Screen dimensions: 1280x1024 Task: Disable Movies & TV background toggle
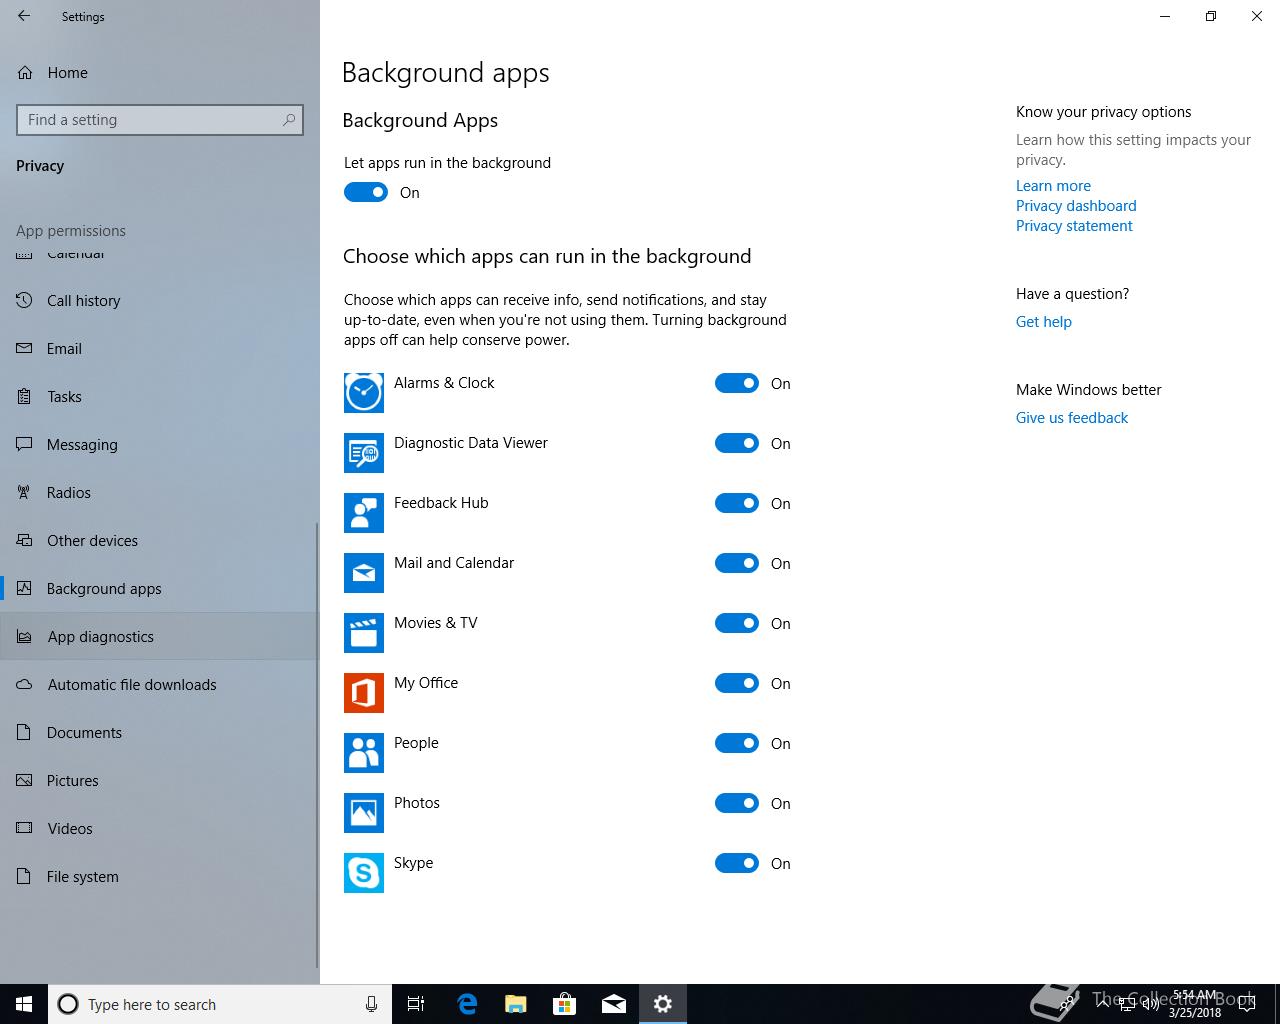(737, 623)
